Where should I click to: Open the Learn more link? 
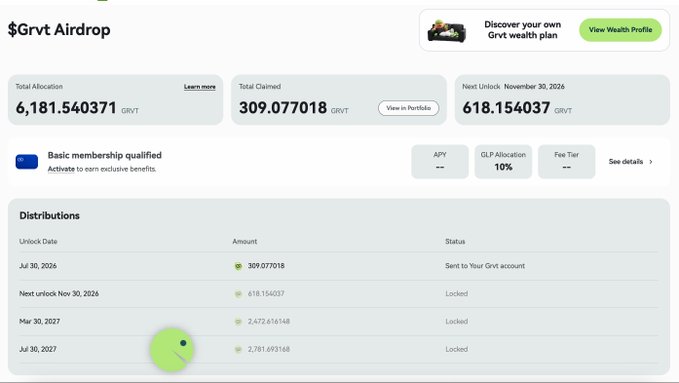click(x=200, y=87)
